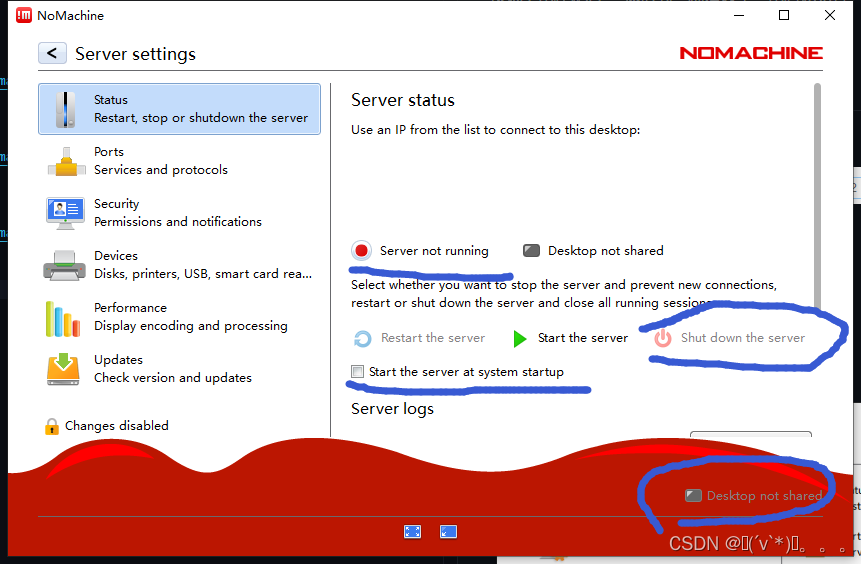This screenshot has width=861, height=564.
Task: Click the green Start play icon
Action: coord(519,338)
